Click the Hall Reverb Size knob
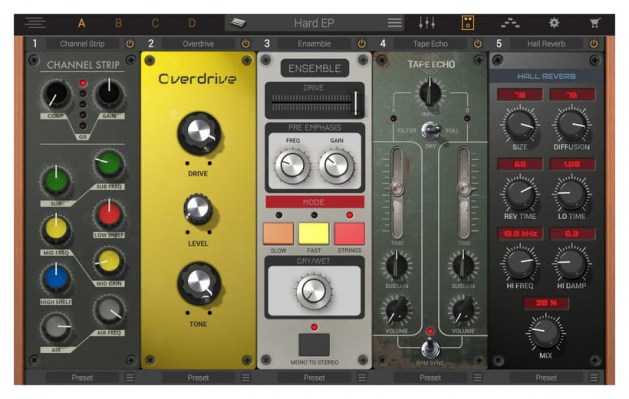Viewport: 629px width, 399px height. [x=519, y=125]
